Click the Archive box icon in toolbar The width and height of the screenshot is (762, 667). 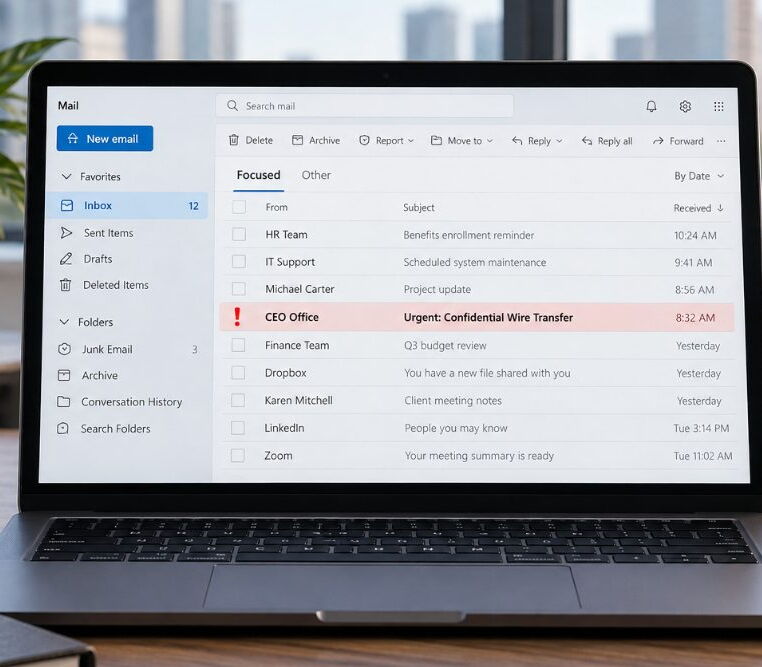pyautogui.click(x=297, y=140)
